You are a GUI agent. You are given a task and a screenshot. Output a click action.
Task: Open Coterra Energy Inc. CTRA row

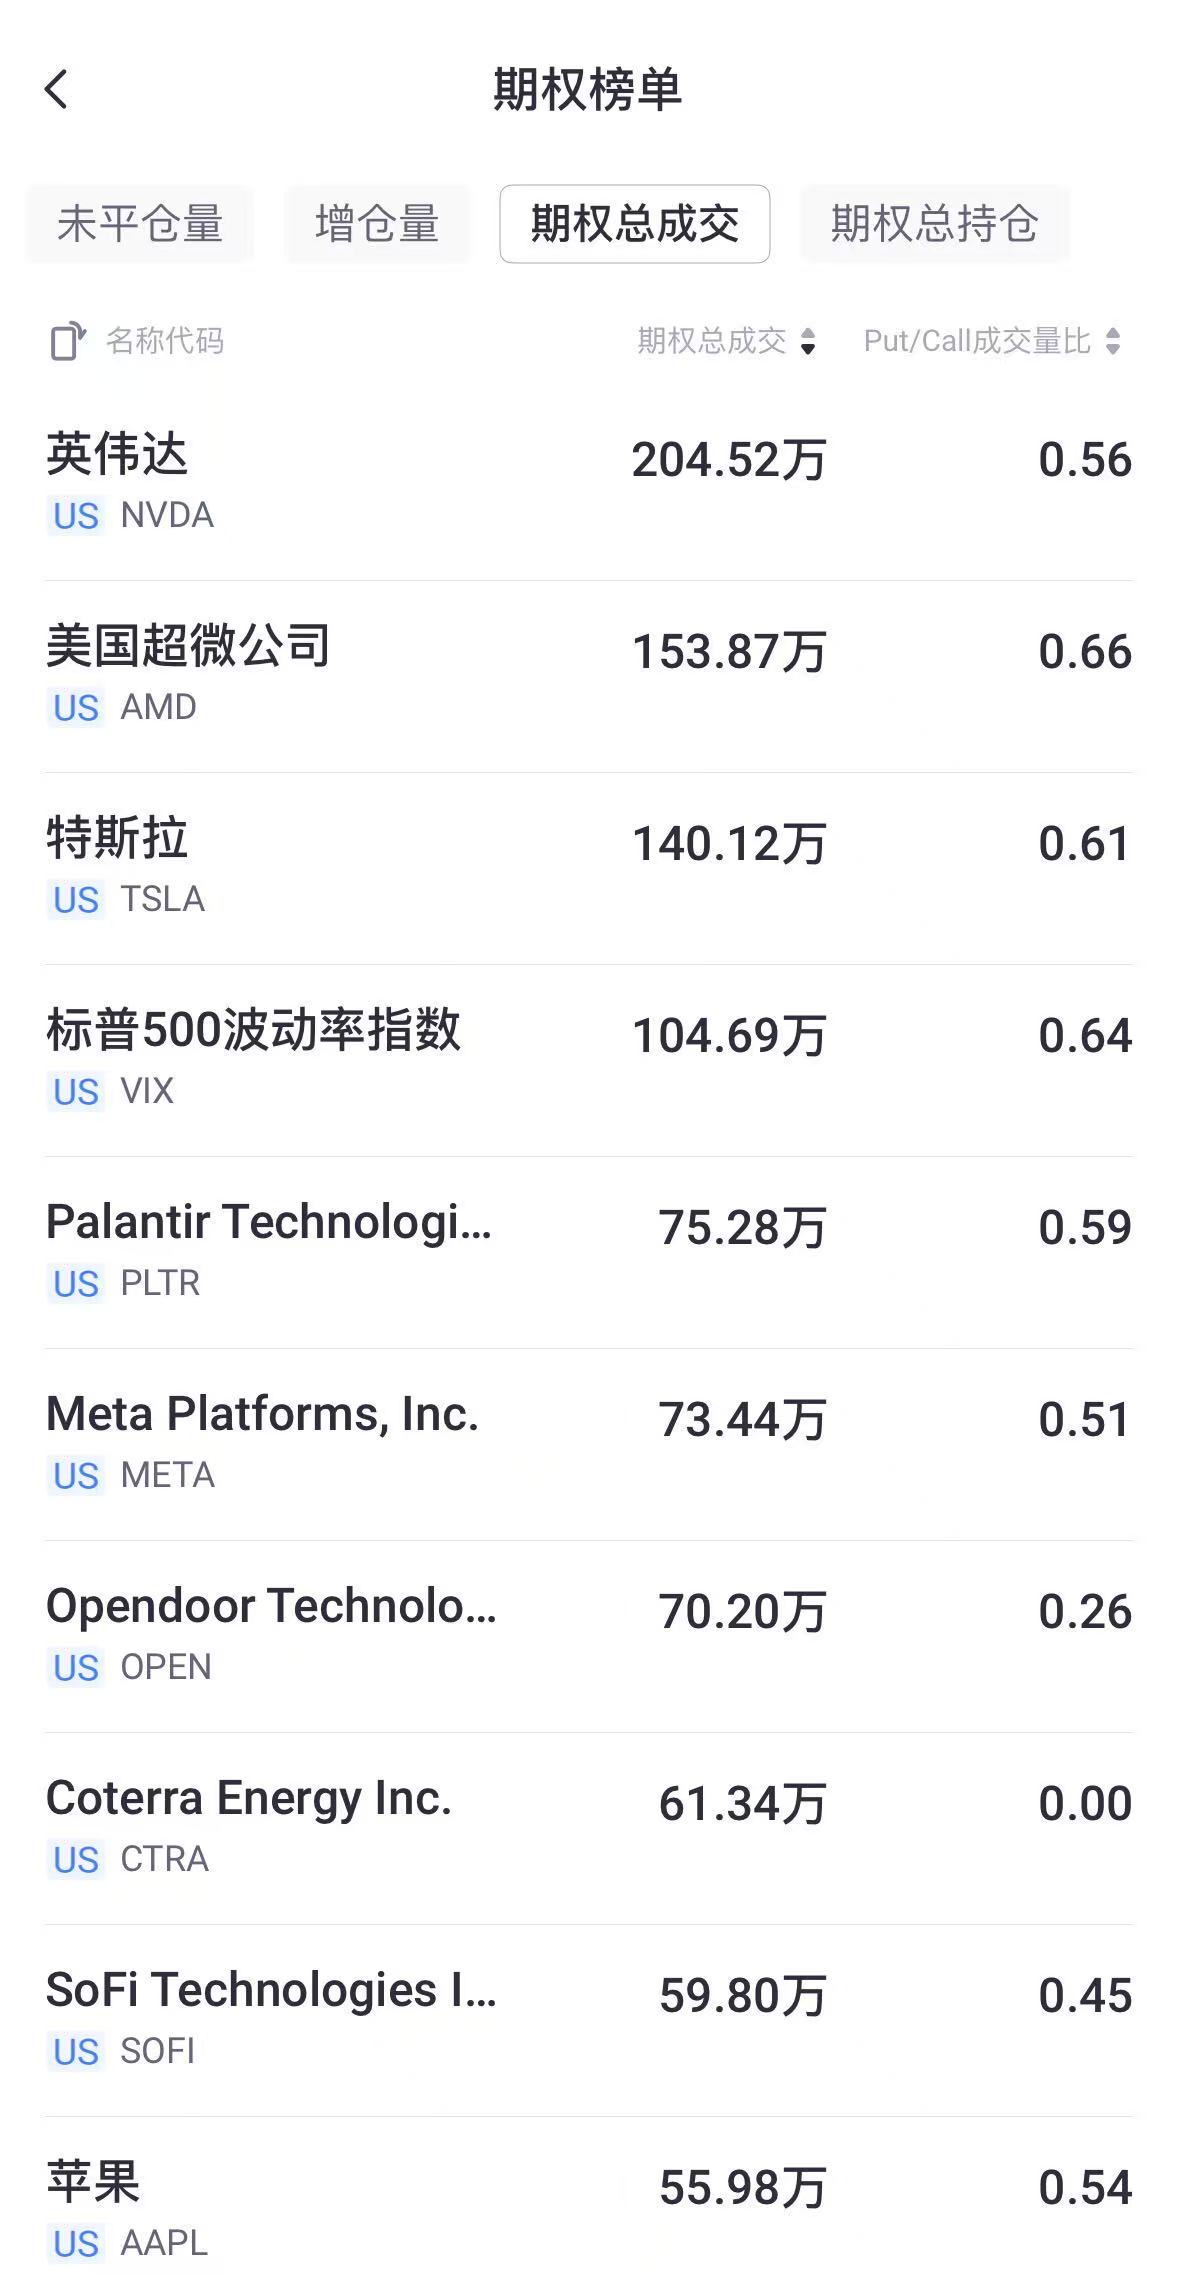(588, 1827)
